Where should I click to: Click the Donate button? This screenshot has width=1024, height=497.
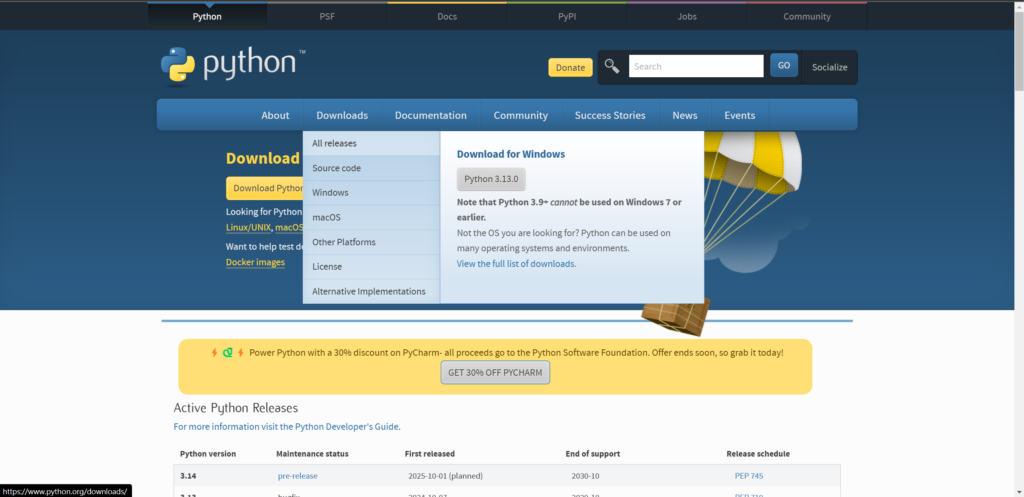tap(570, 67)
